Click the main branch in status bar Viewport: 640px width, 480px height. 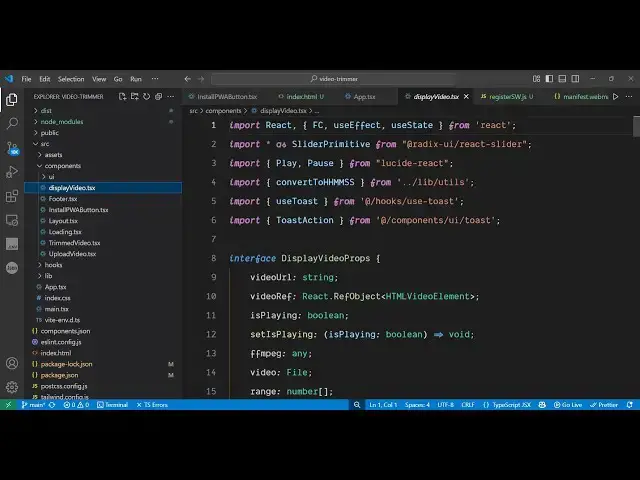(33, 405)
